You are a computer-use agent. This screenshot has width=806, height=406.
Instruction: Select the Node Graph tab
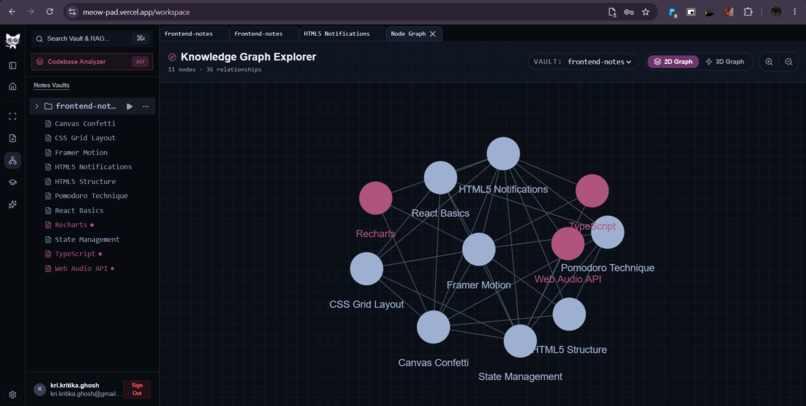click(x=408, y=33)
